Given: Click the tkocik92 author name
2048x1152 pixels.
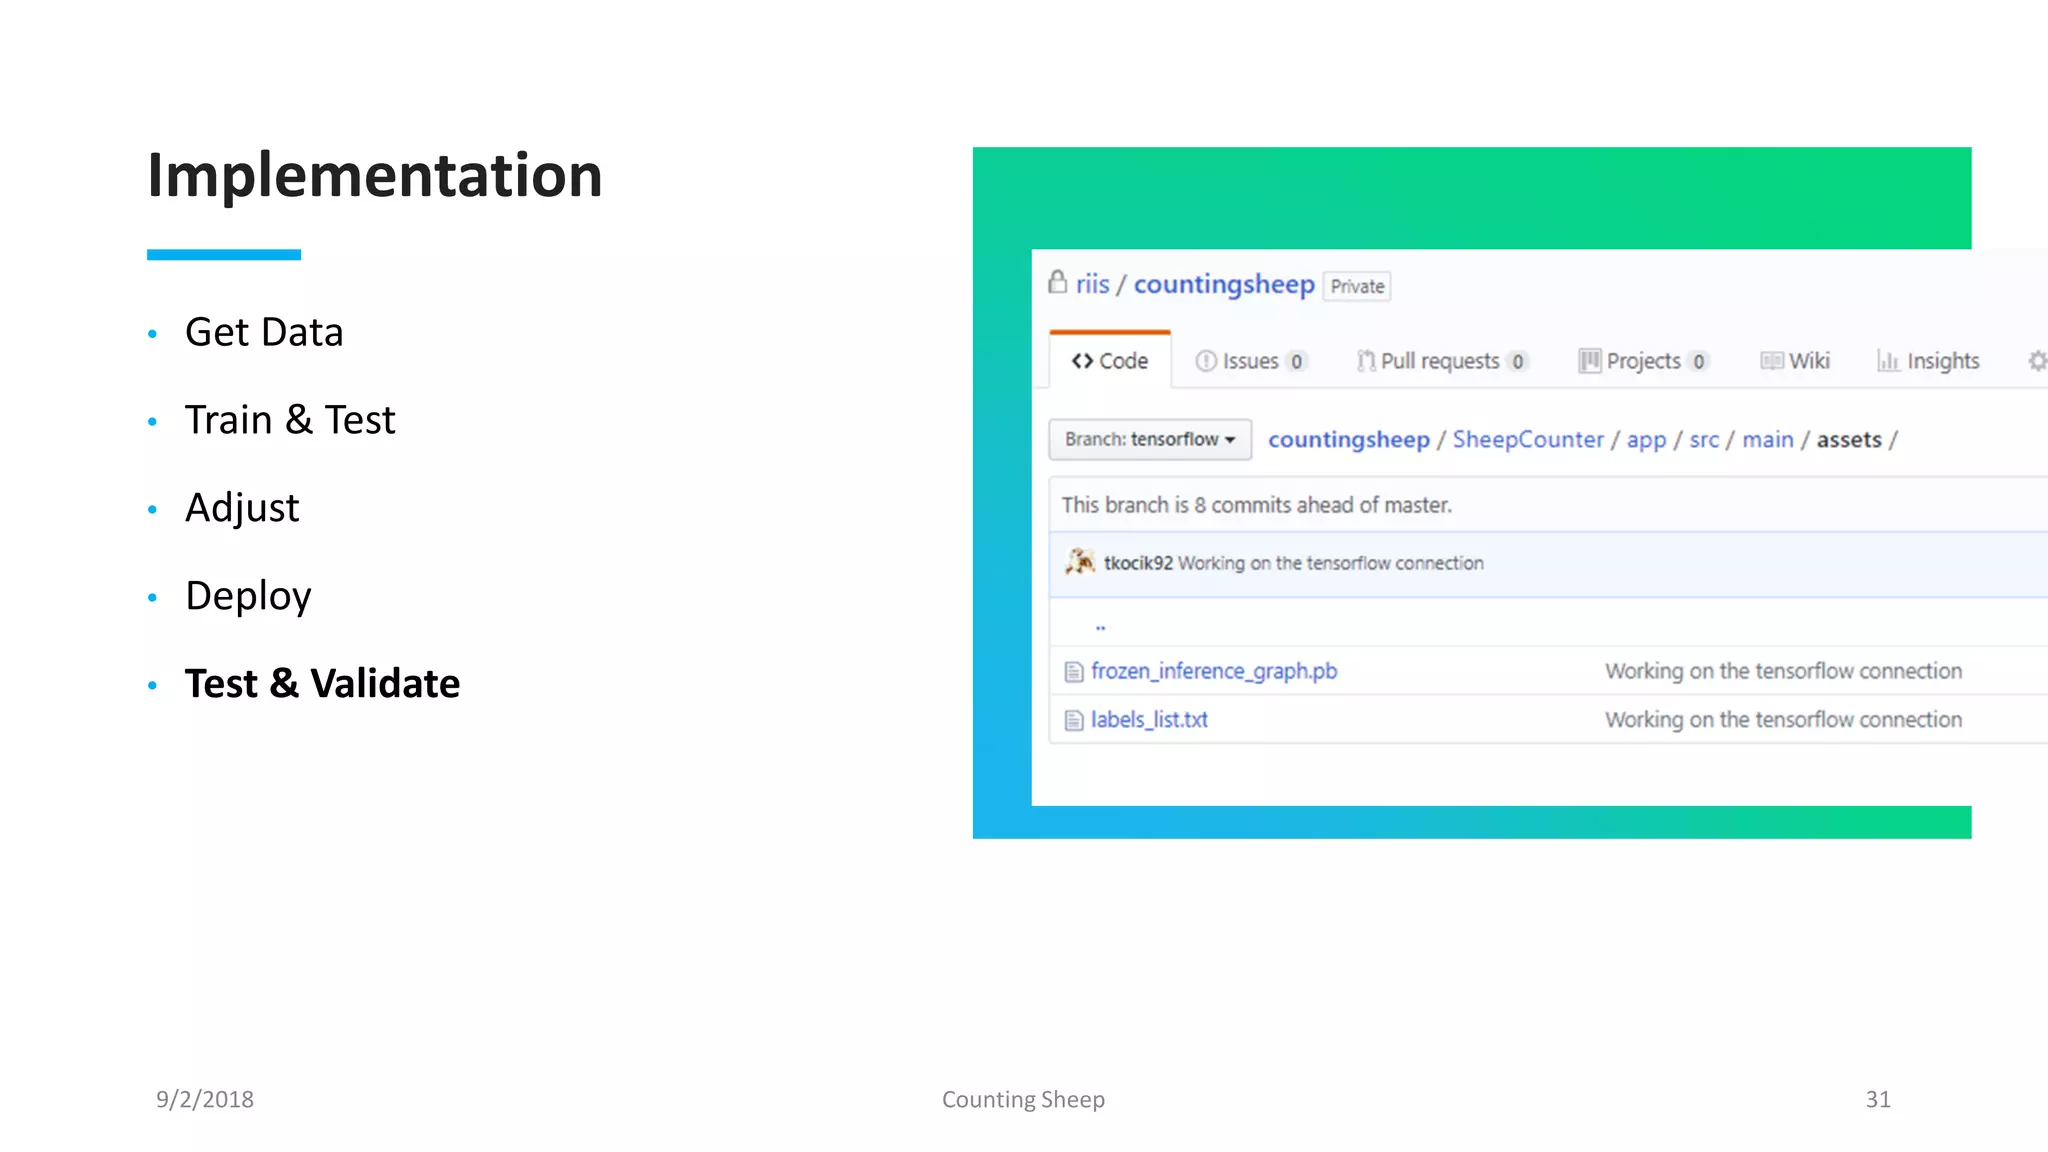Looking at the screenshot, I should [x=1138, y=563].
